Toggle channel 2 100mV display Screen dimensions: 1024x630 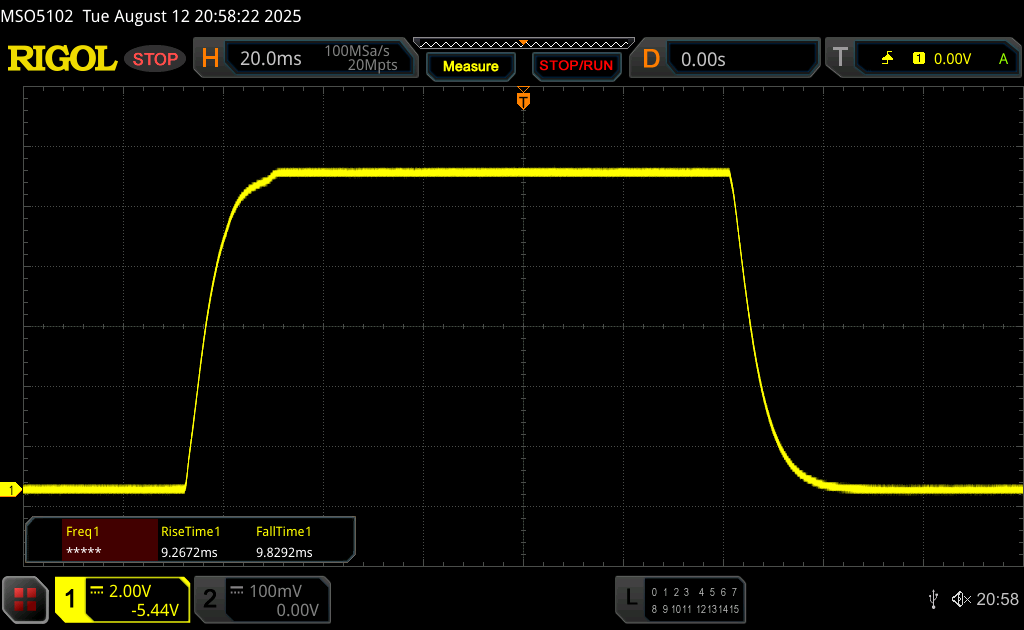coord(263,599)
